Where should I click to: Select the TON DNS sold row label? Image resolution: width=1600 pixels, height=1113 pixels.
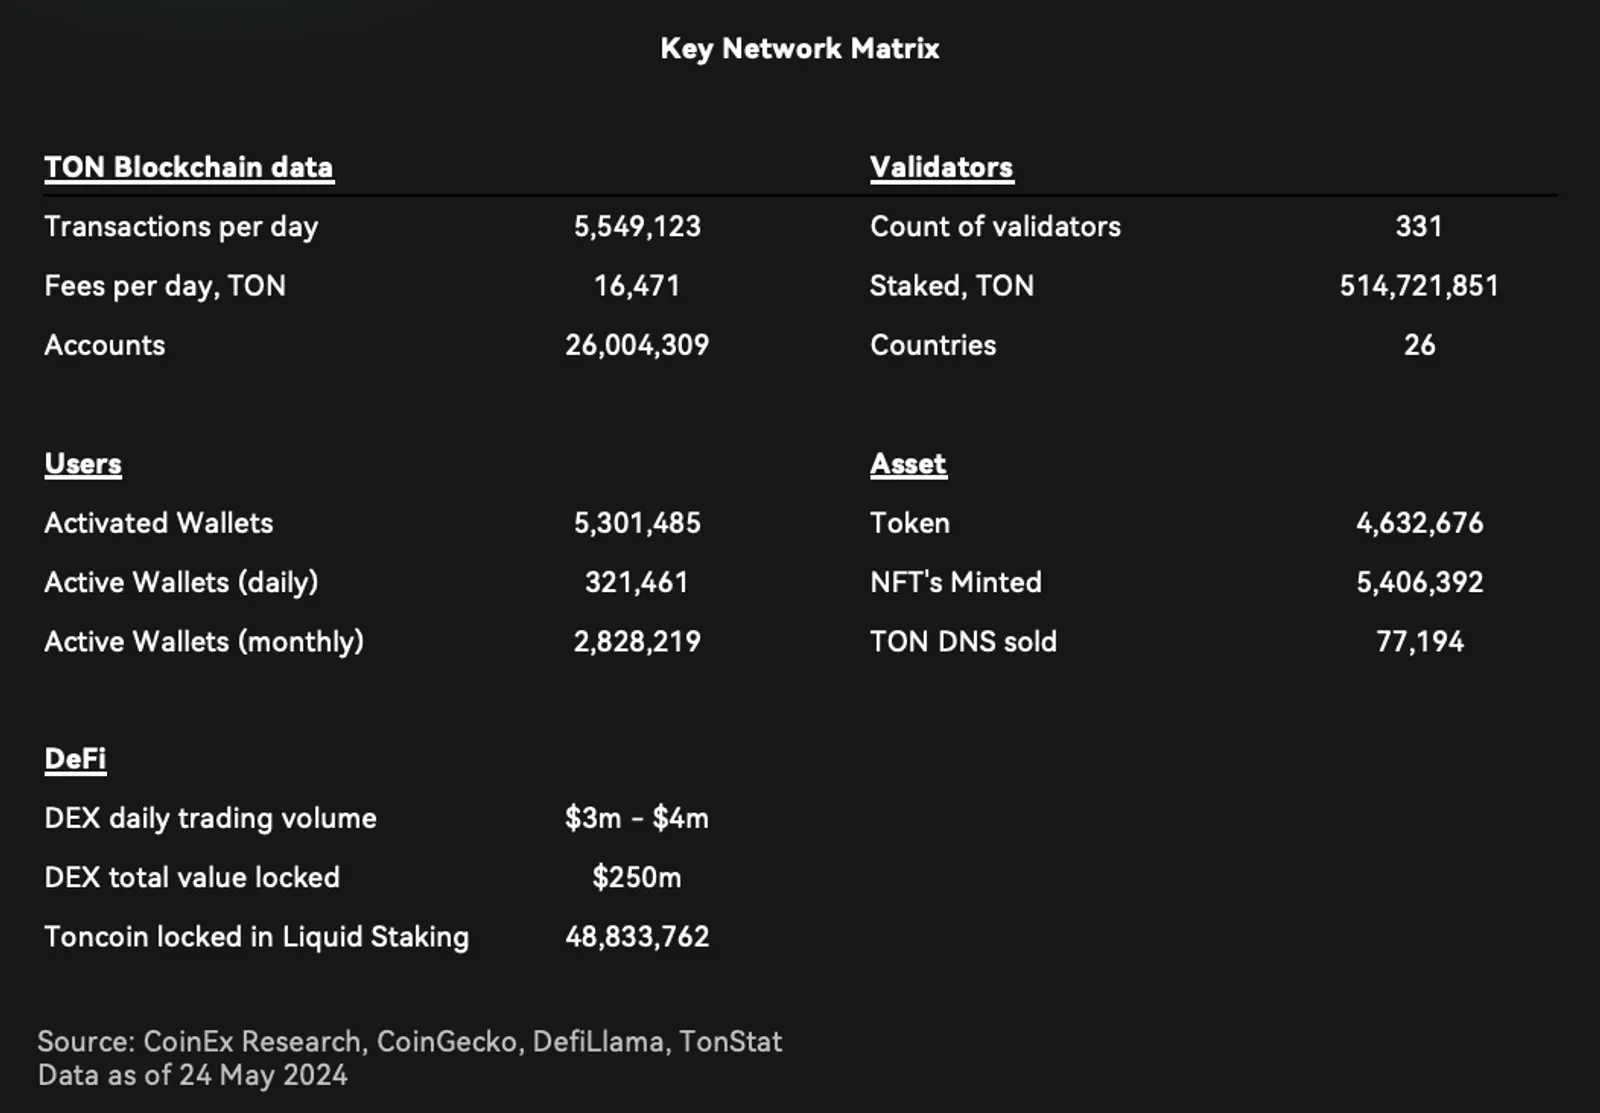(x=963, y=642)
